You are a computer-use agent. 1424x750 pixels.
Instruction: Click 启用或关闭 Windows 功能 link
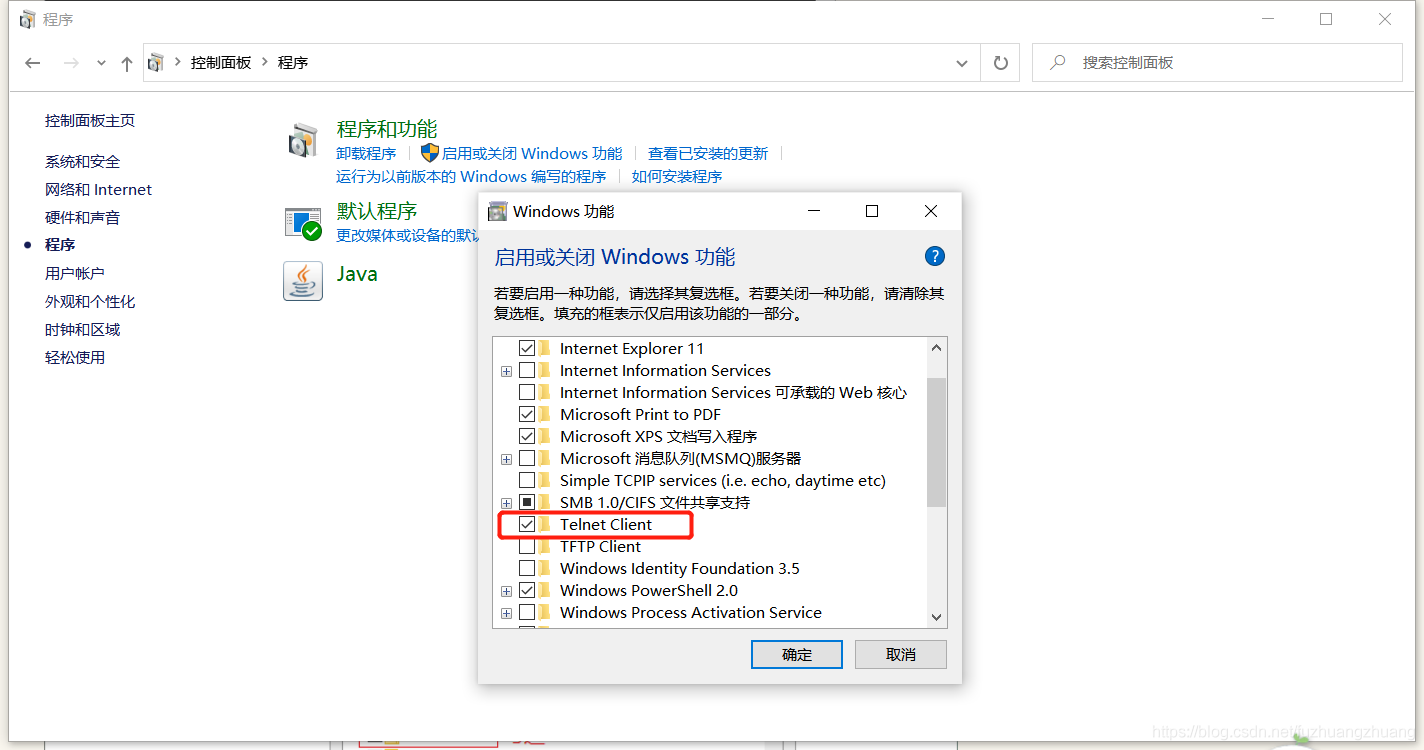(x=532, y=154)
